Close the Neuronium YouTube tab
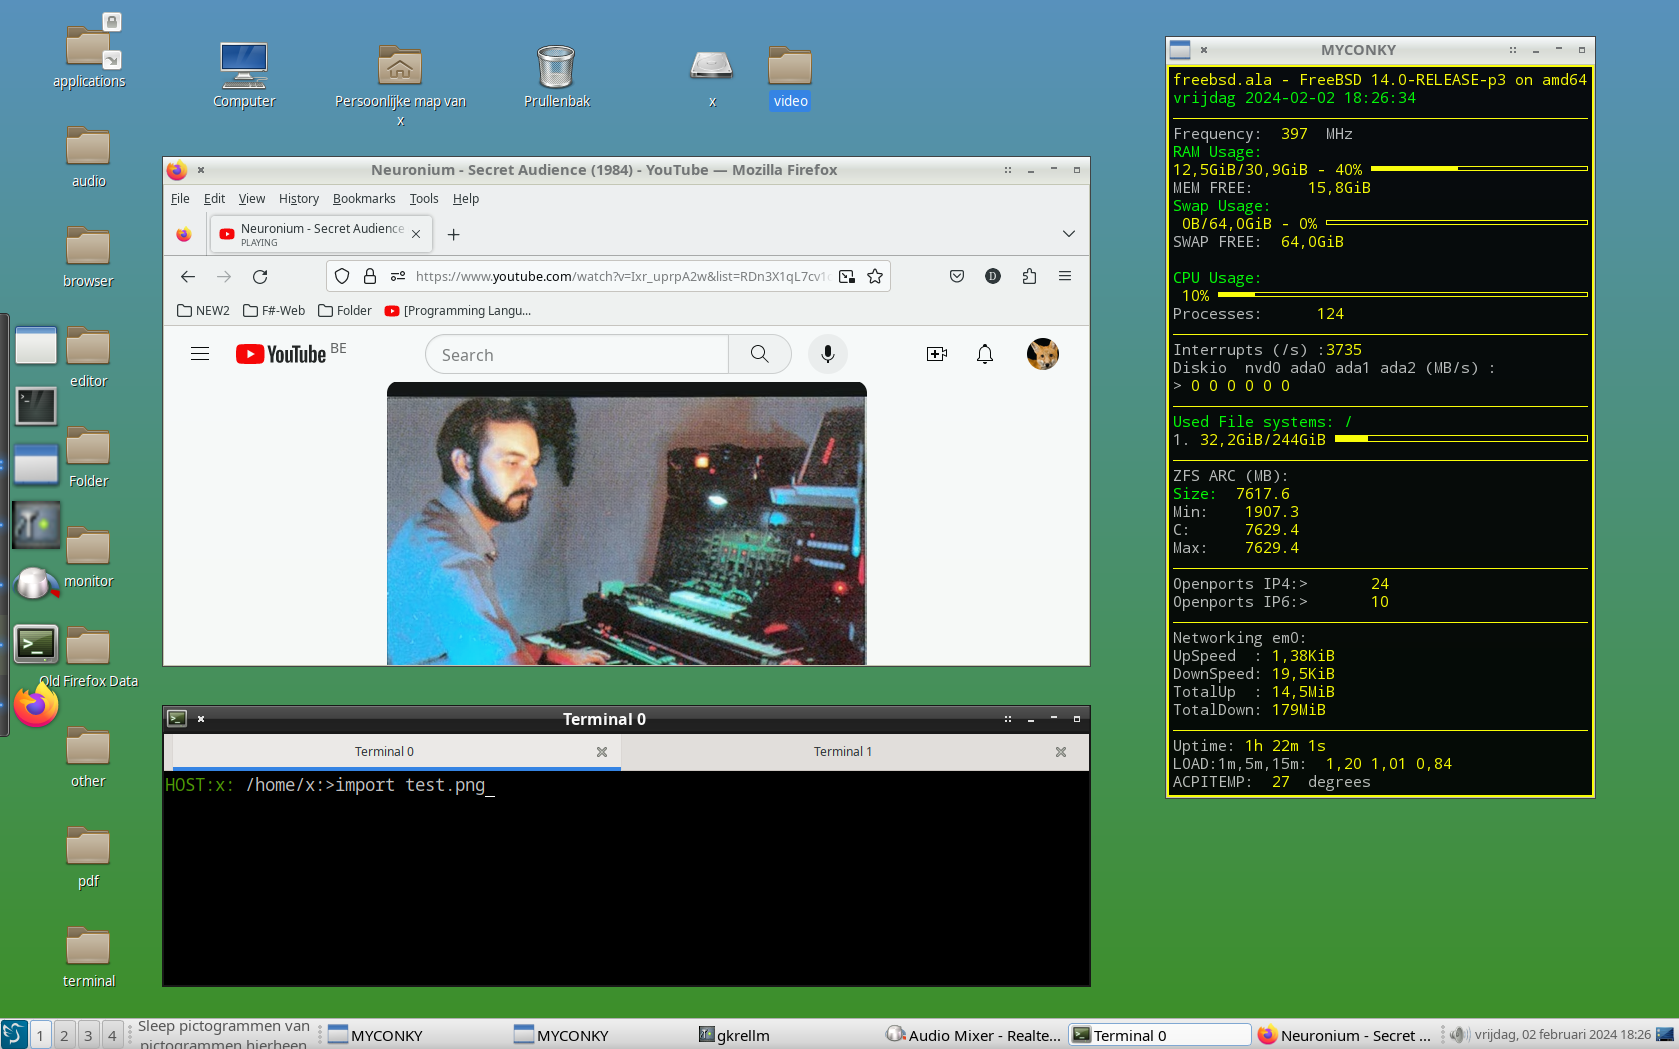The height and width of the screenshot is (1049, 1679). (416, 234)
